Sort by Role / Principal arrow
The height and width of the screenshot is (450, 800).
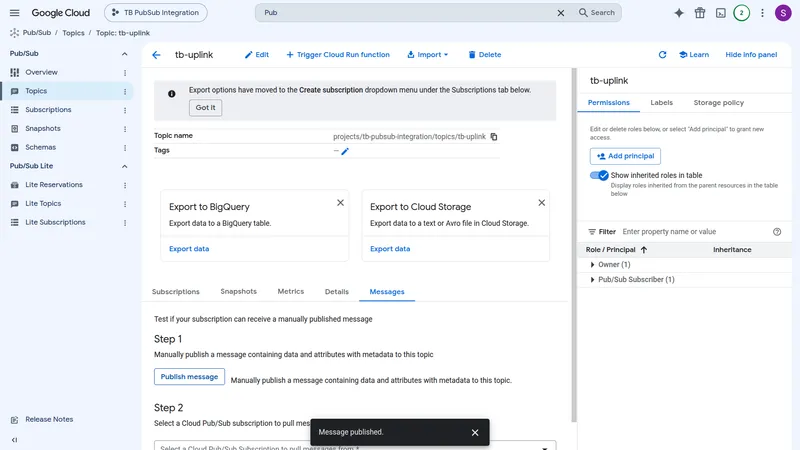click(644, 250)
